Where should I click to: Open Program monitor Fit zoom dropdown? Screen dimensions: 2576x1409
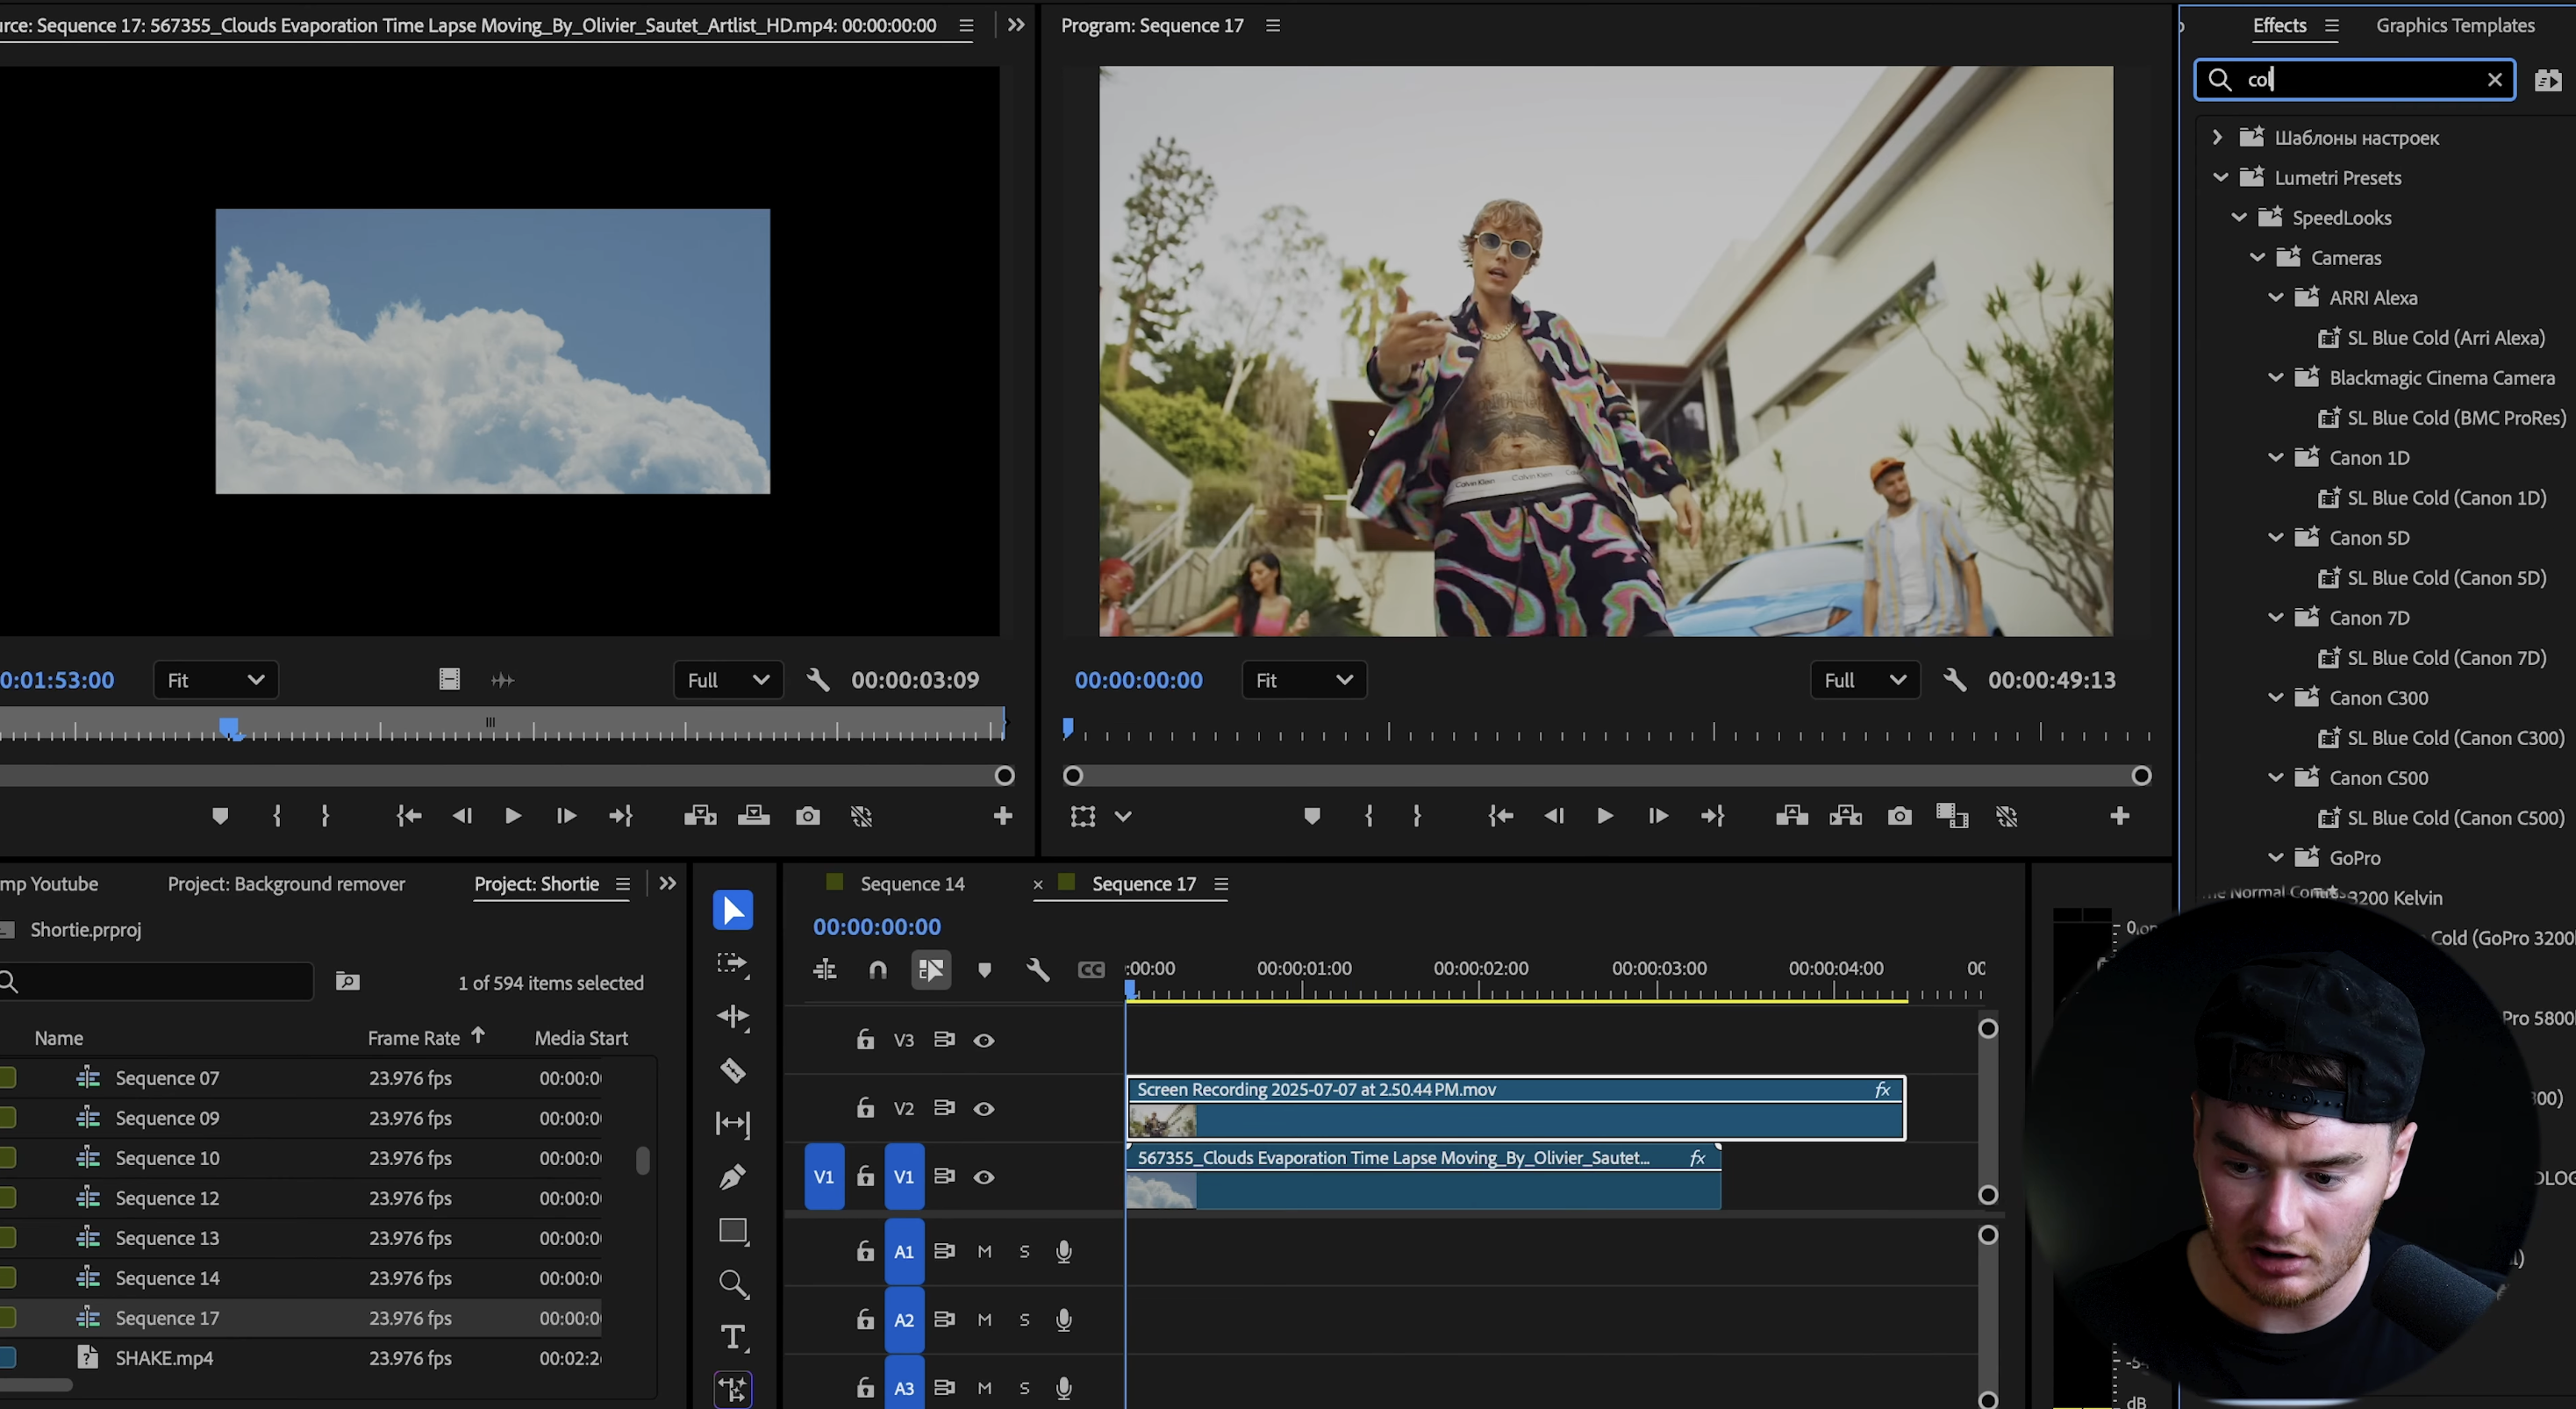coord(1304,680)
